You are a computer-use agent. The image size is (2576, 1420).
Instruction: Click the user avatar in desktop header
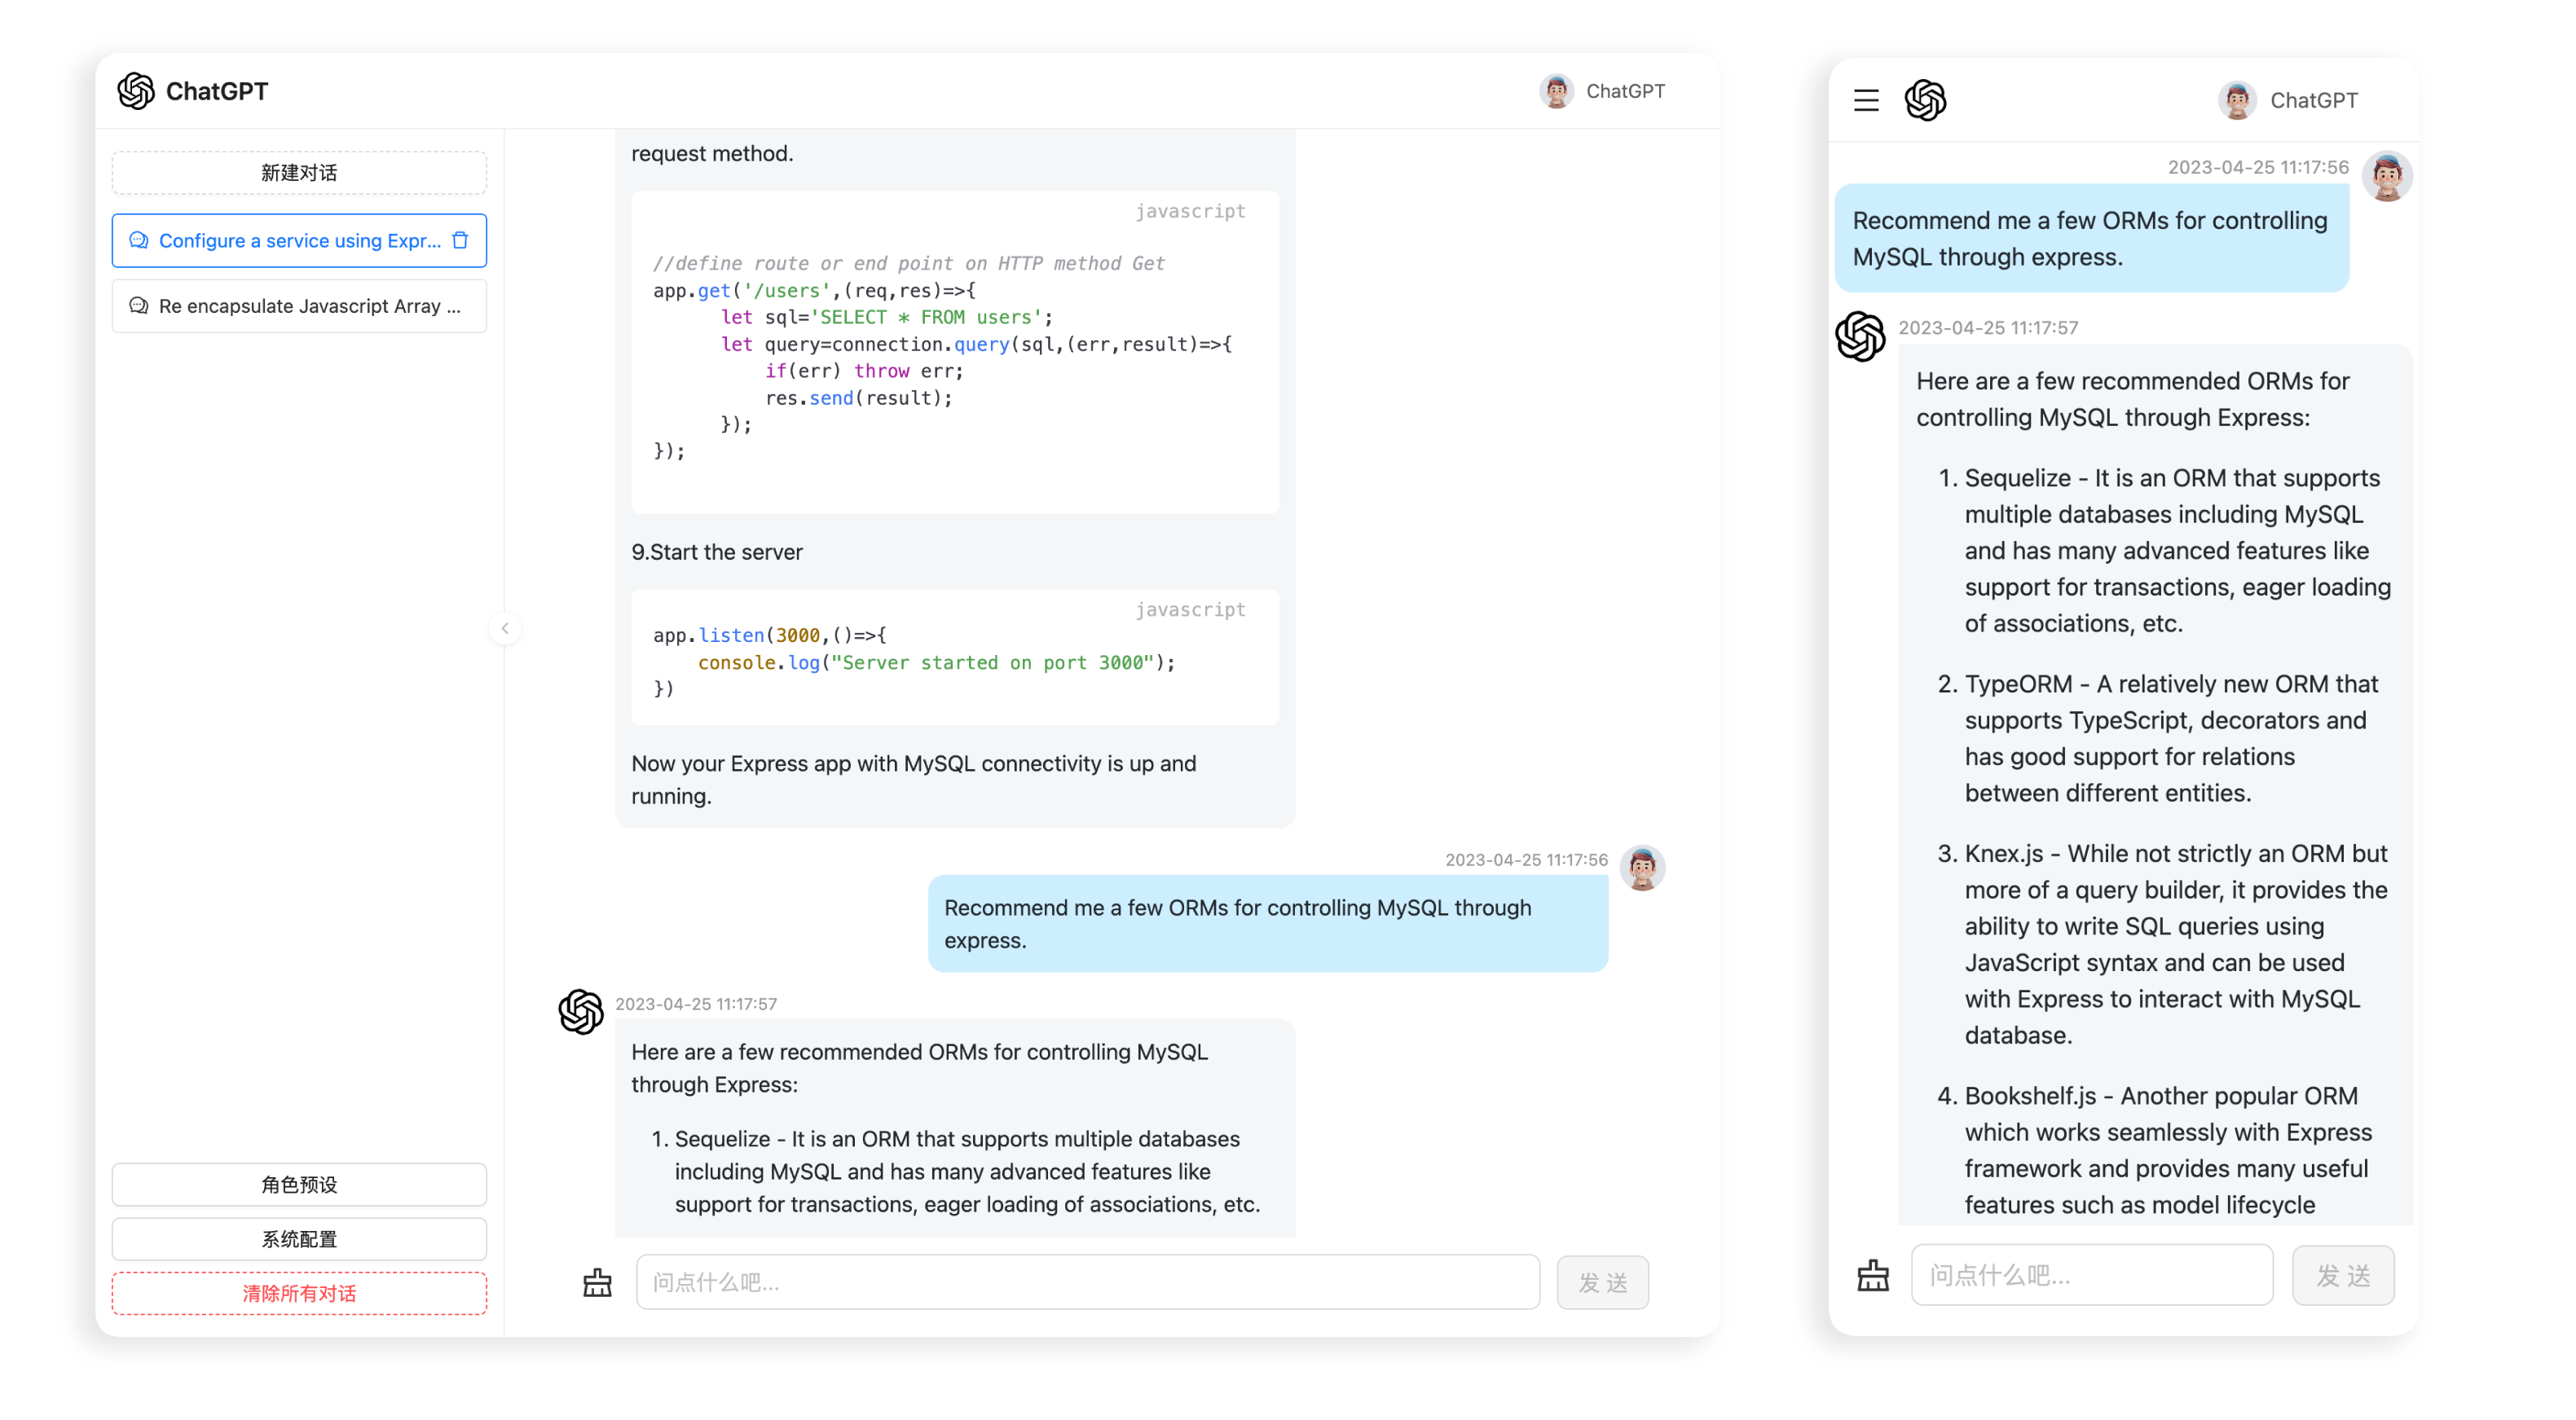(x=1556, y=91)
